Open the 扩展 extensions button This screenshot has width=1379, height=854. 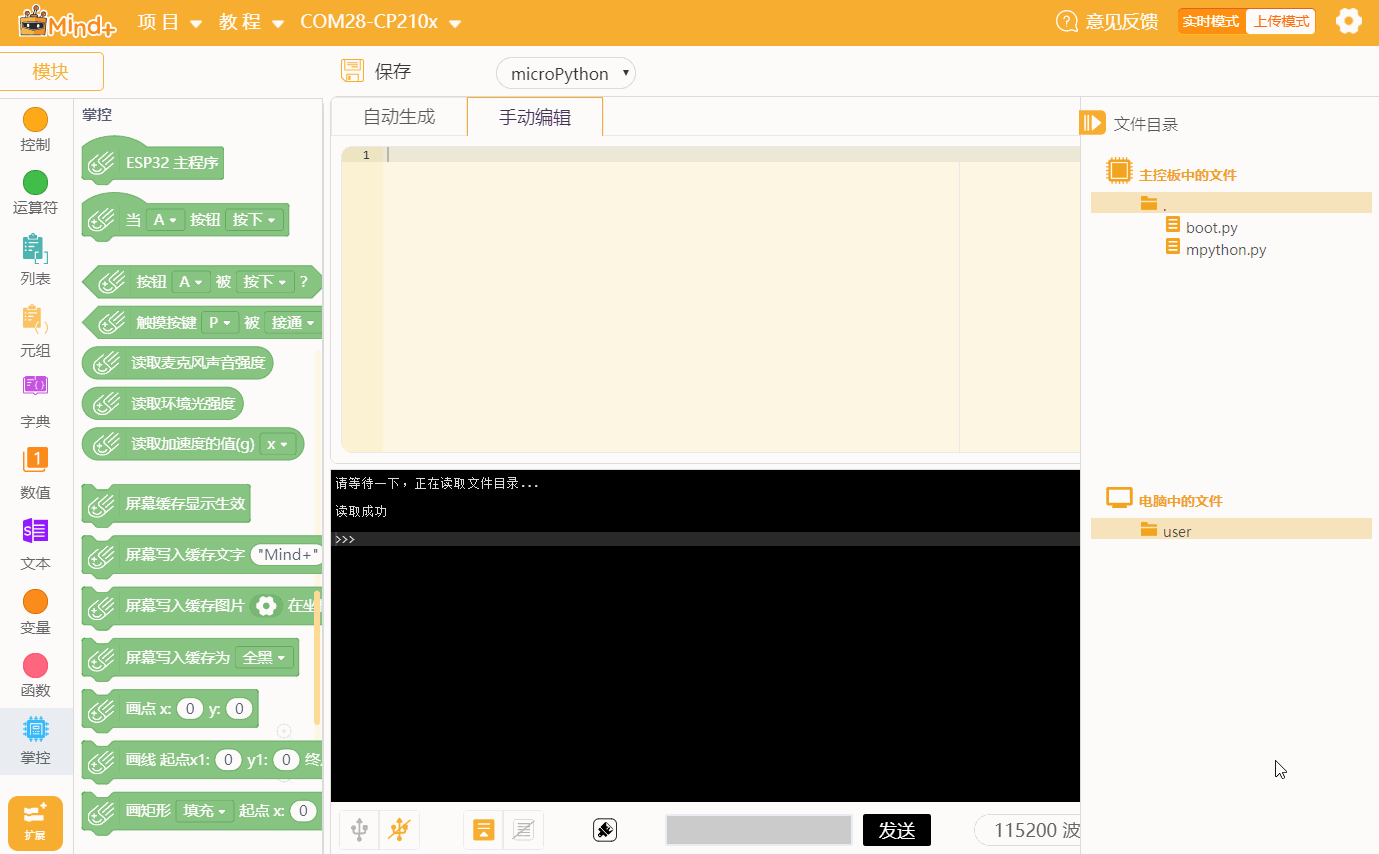35,823
